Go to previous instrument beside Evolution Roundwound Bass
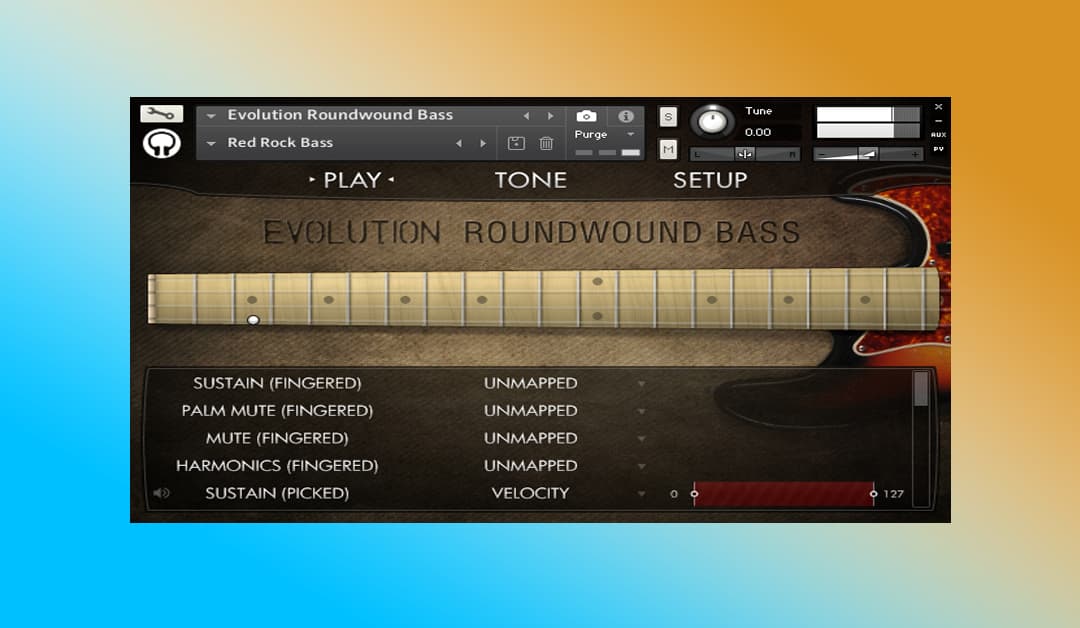1080x628 pixels. pos(526,116)
